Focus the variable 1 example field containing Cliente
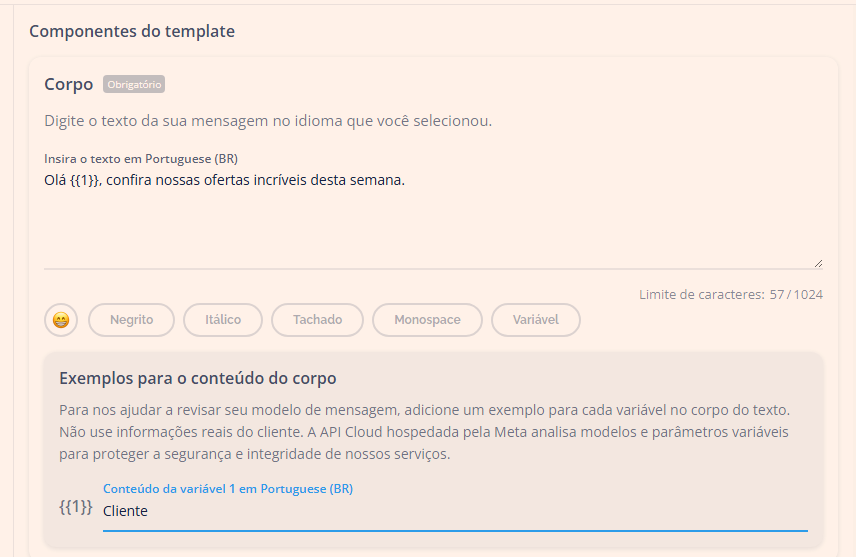 [454, 511]
